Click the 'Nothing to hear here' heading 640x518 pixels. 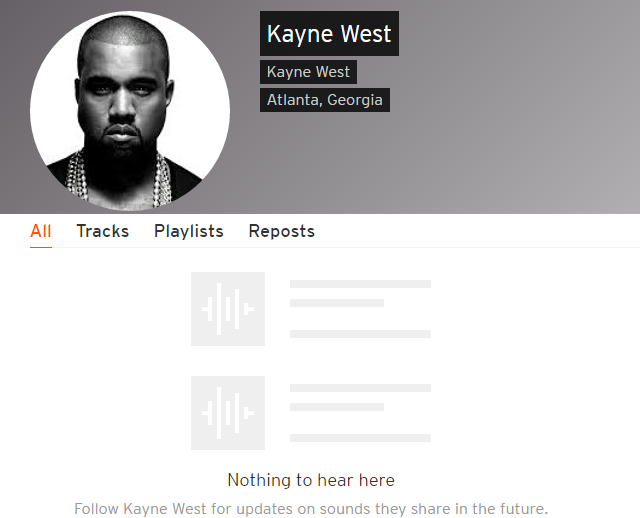(x=311, y=480)
